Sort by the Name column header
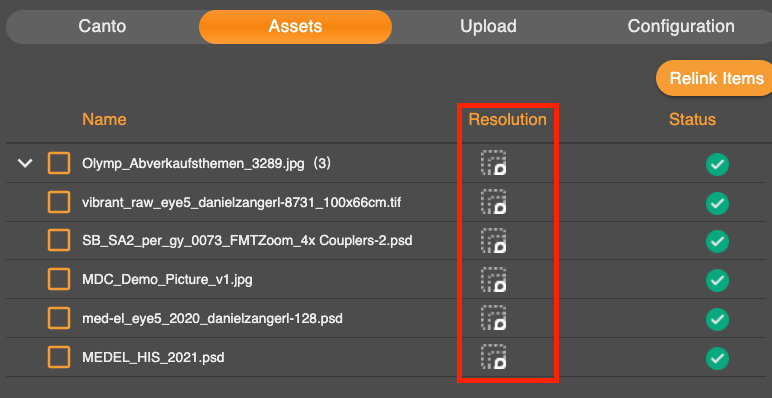Screen dimensions: 772x398 coord(104,119)
